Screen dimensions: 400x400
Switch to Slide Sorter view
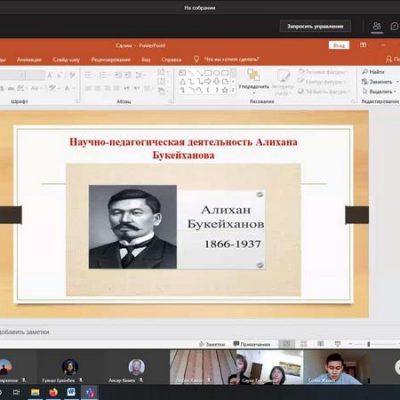303,344
